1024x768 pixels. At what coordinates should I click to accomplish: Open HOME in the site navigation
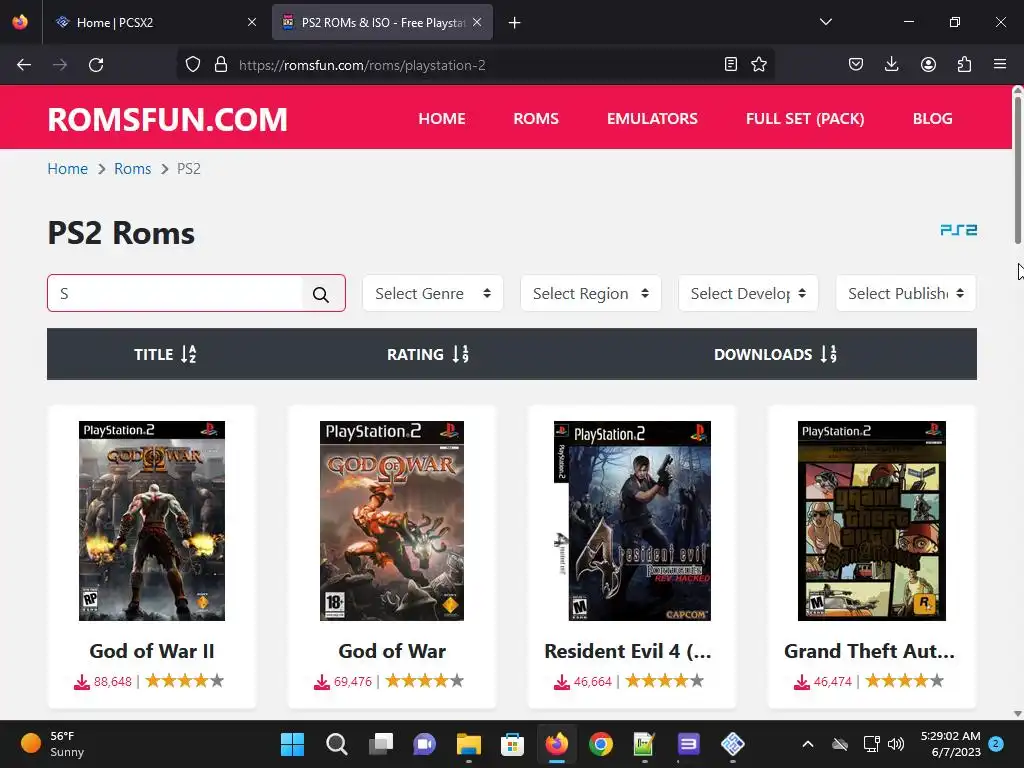[x=442, y=118]
